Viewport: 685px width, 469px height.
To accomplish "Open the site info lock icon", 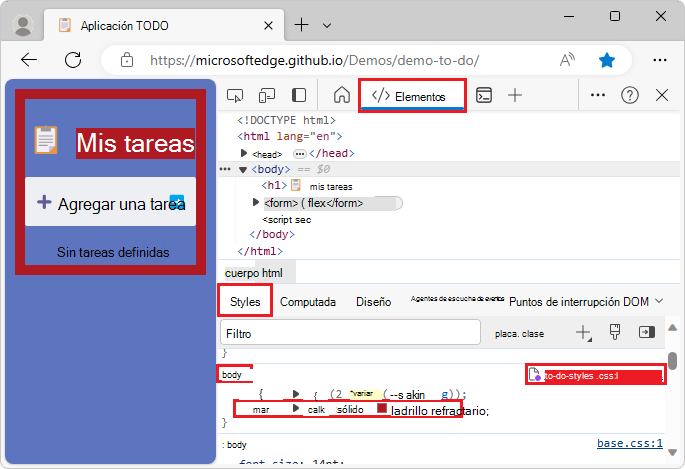I will pyautogui.click(x=127, y=60).
